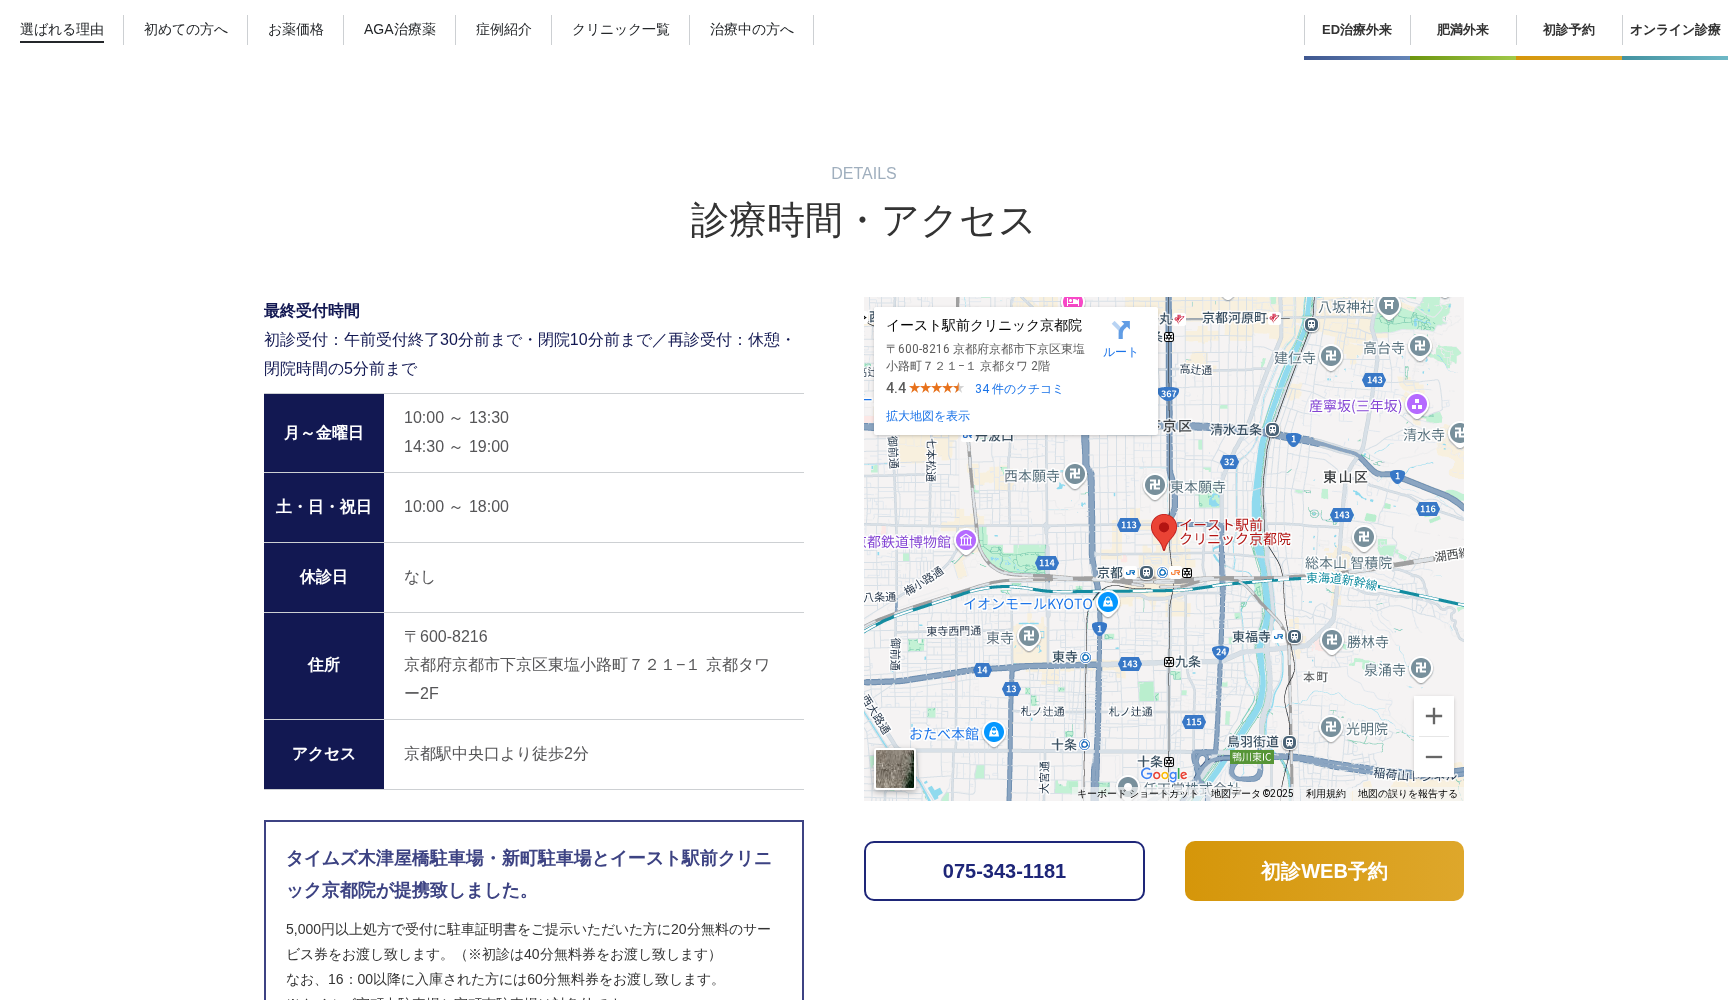Toggle satellite view via the map thumbnail
The width and height of the screenshot is (1728, 1000).
tap(894, 768)
